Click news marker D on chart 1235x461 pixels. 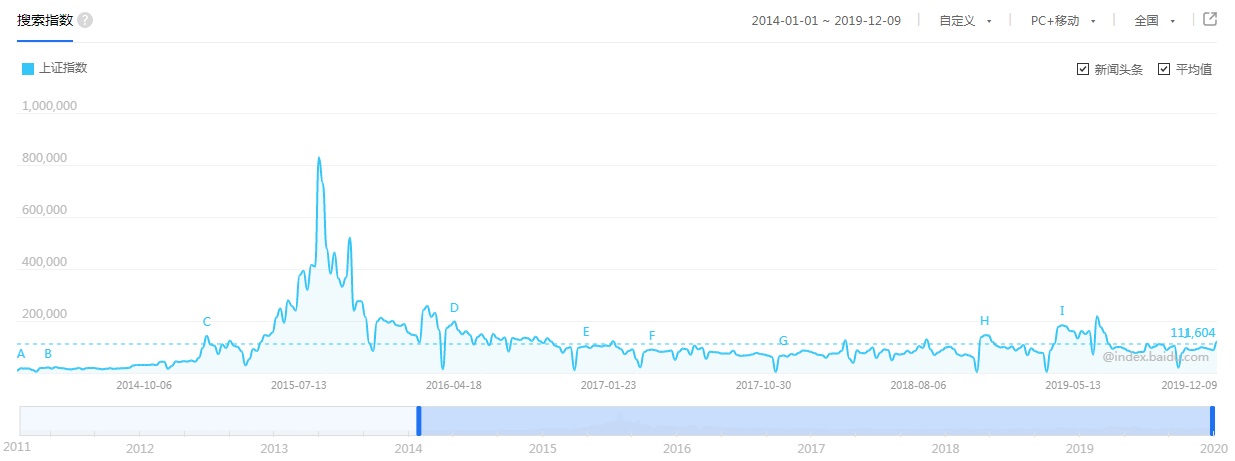(454, 308)
